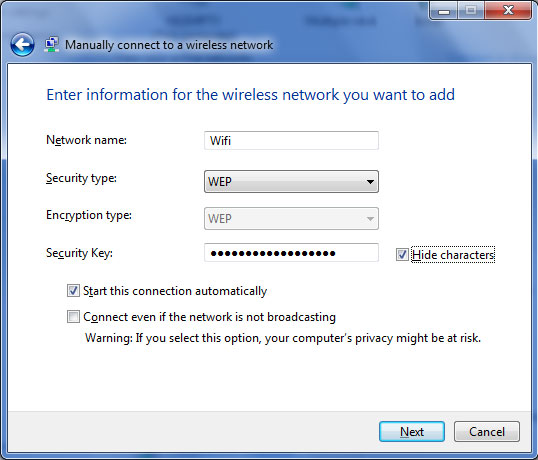Enable Connect even if network not broadcasting
This screenshot has width=538, height=460.
coord(73,316)
